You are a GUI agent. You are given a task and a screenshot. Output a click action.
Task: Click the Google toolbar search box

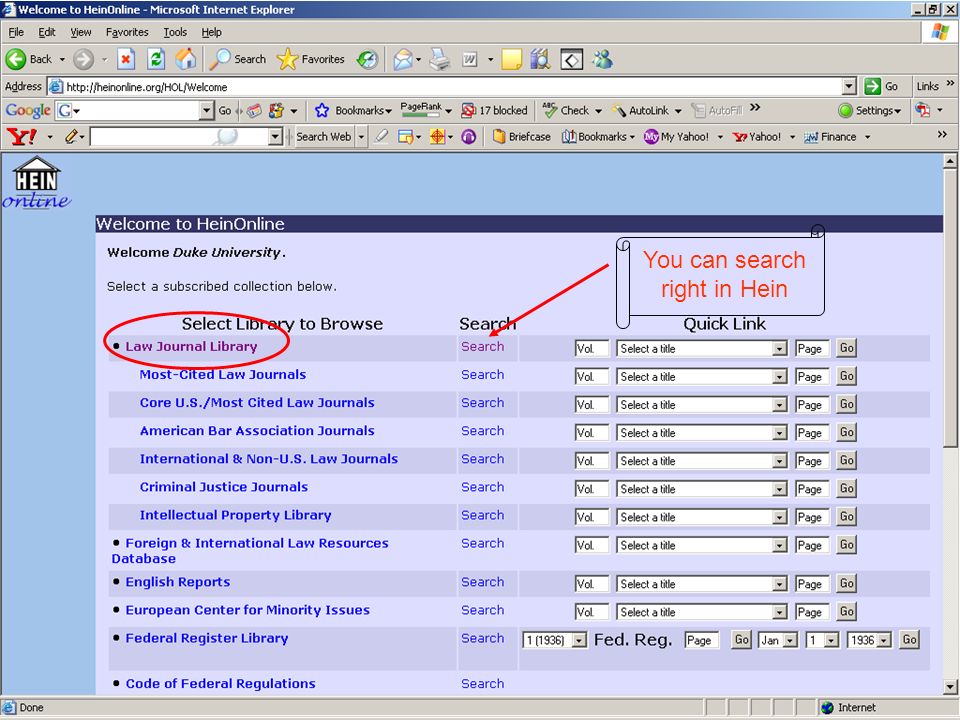click(135, 110)
